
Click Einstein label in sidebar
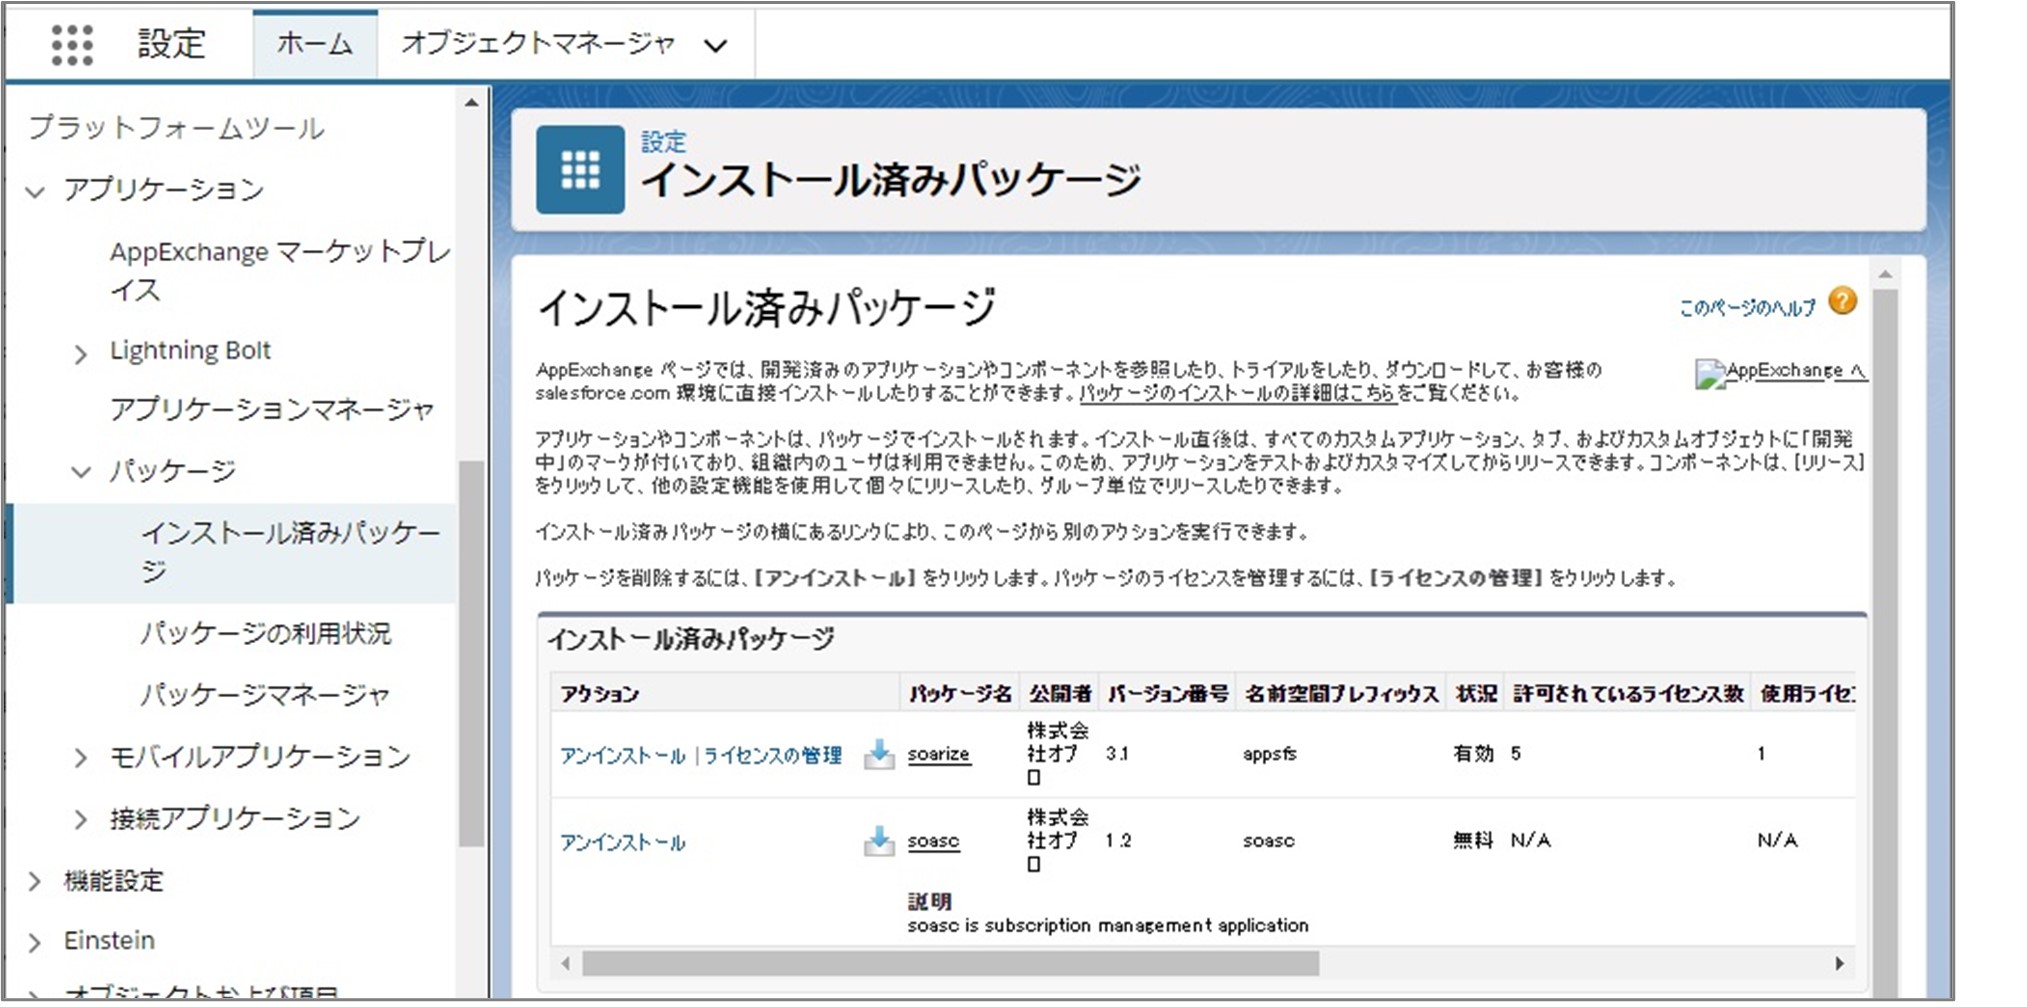[109, 940]
